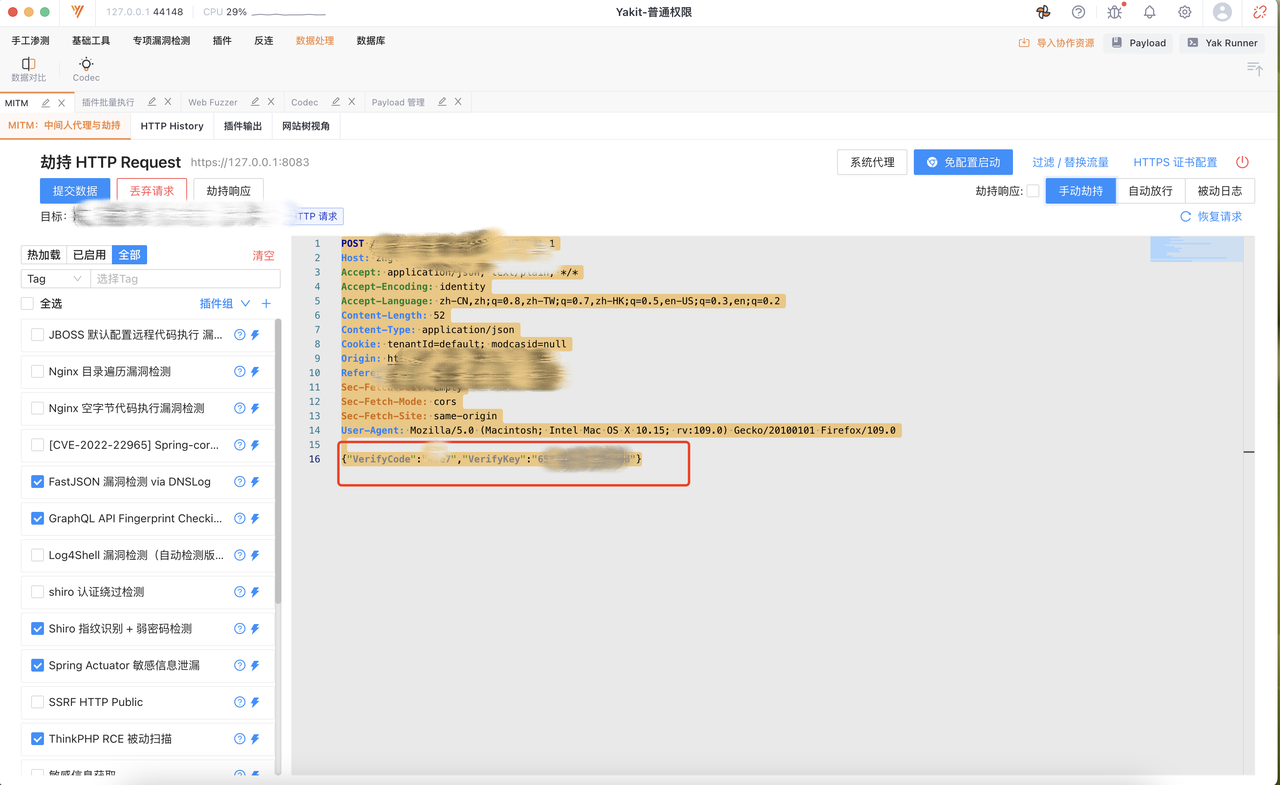Click the red link icon at far right
Viewport: 1280px width, 785px height.
(x=1260, y=12)
